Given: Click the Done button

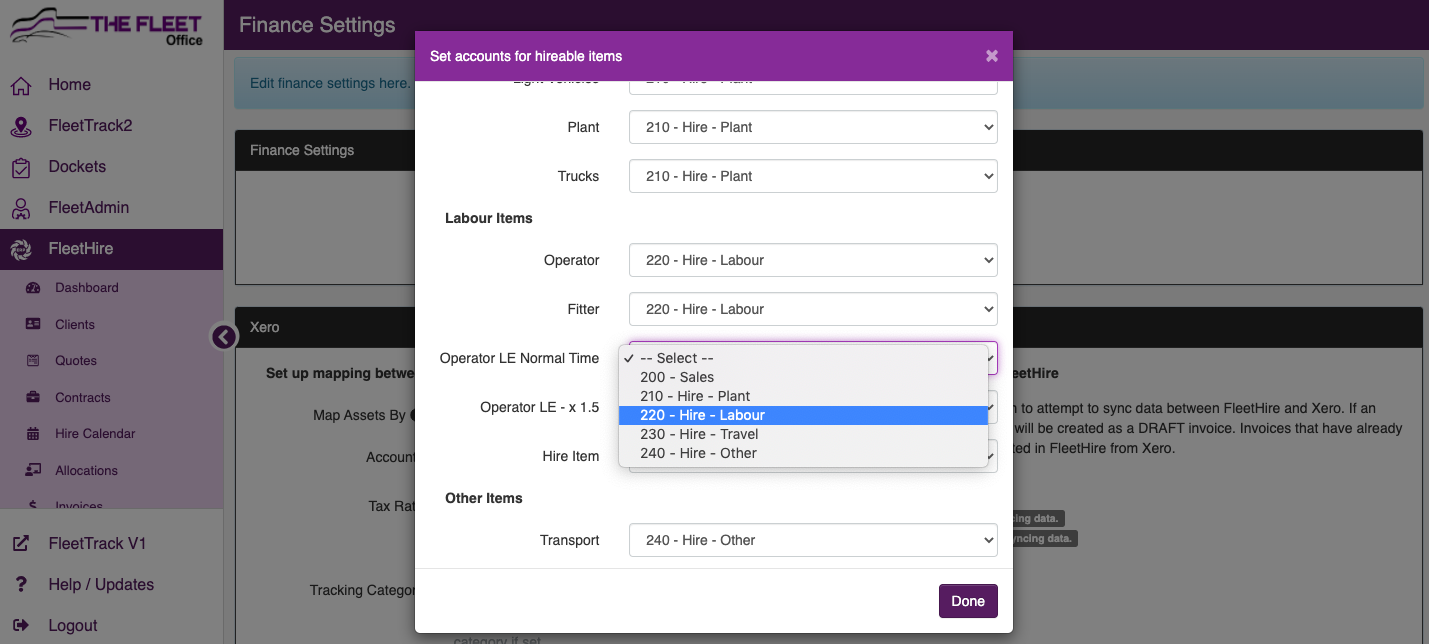Looking at the screenshot, I should click(x=968, y=601).
